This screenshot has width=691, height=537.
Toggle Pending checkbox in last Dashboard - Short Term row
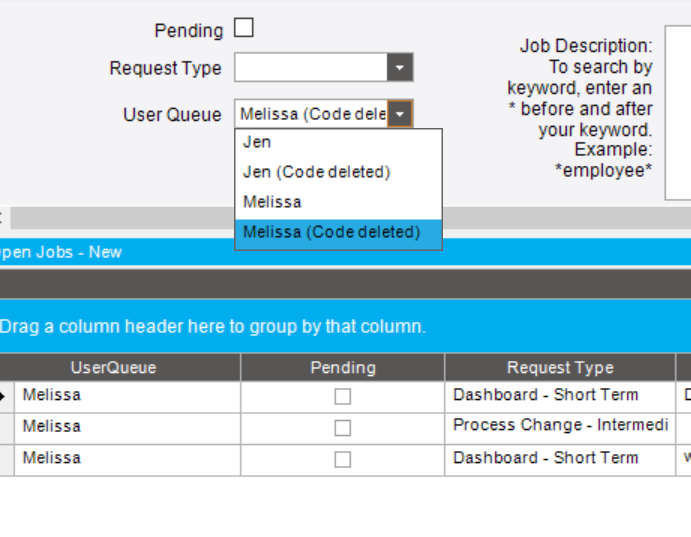(x=343, y=459)
